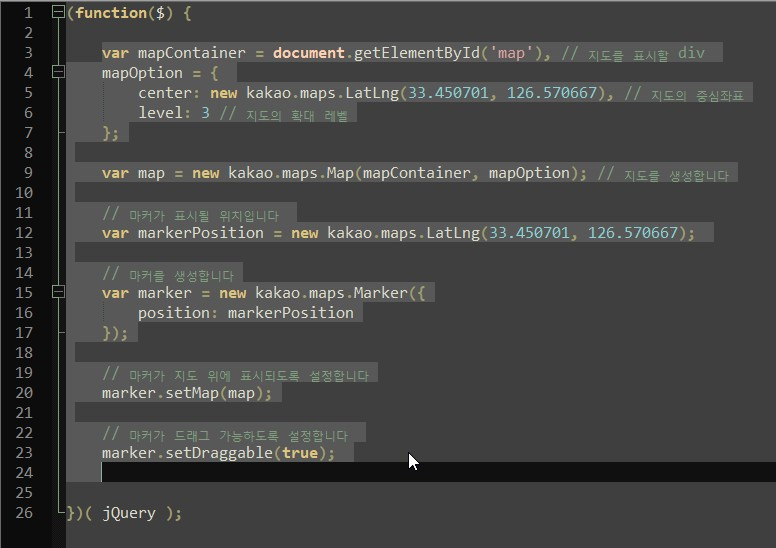
Task: Click line number 26 in the gutter
Action: click(x=24, y=512)
